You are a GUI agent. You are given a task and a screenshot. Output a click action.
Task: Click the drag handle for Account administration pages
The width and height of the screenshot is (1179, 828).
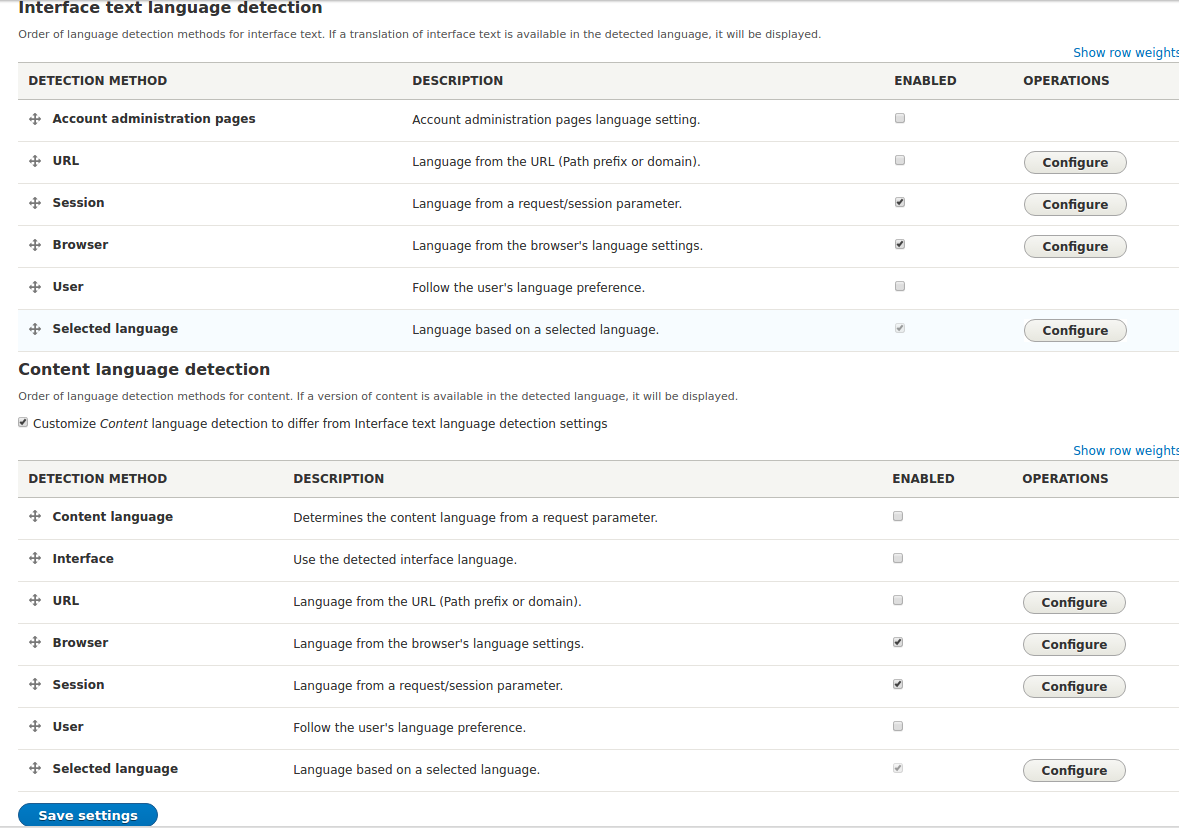pos(35,118)
